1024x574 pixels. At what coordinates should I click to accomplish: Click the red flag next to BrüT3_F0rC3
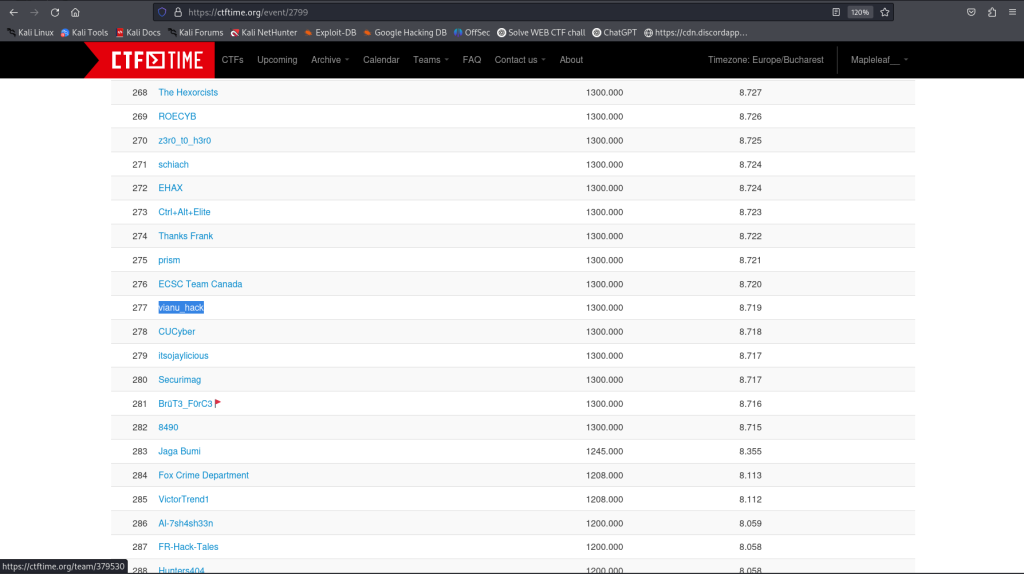click(218, 403)
